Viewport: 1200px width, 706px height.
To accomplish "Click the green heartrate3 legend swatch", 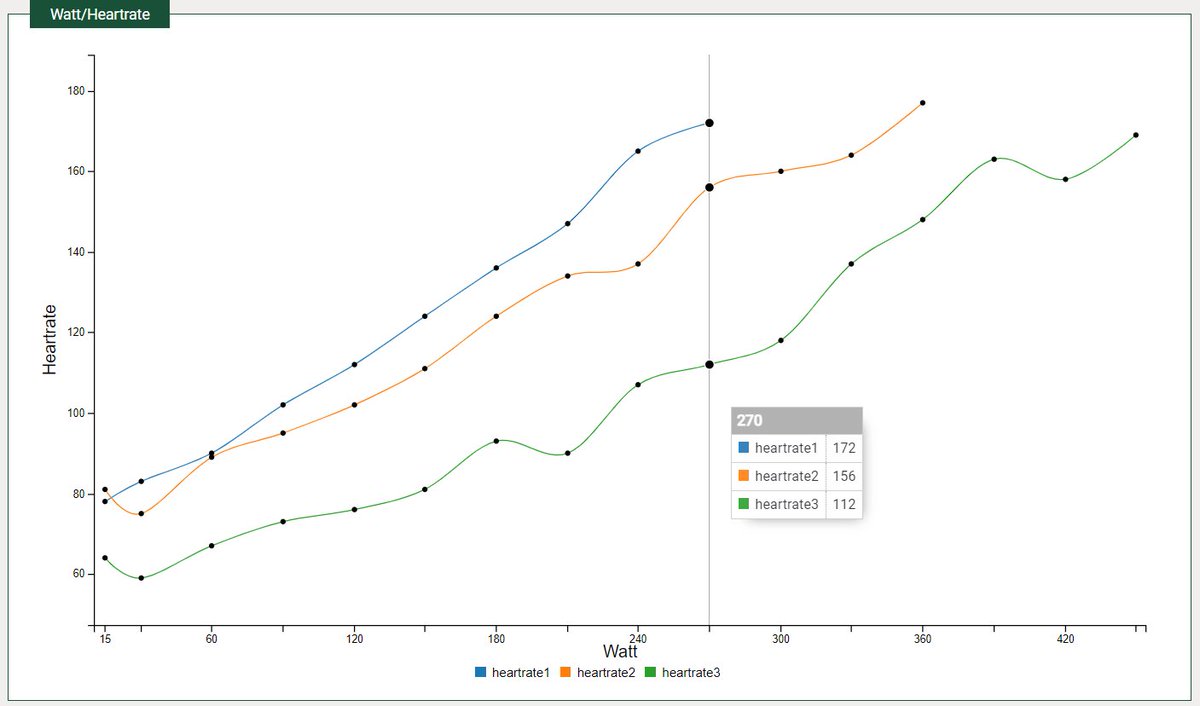I will click(651, 672).
